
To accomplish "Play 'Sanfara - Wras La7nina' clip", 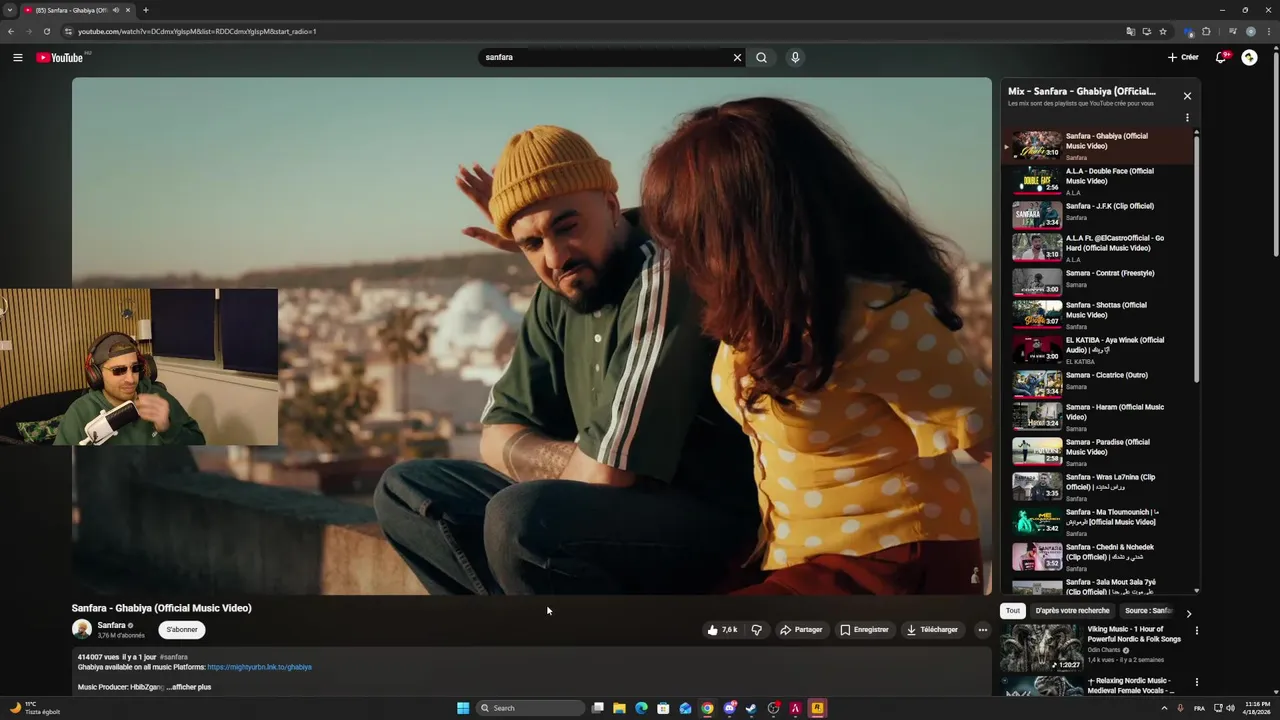I will coord(1097,487).
